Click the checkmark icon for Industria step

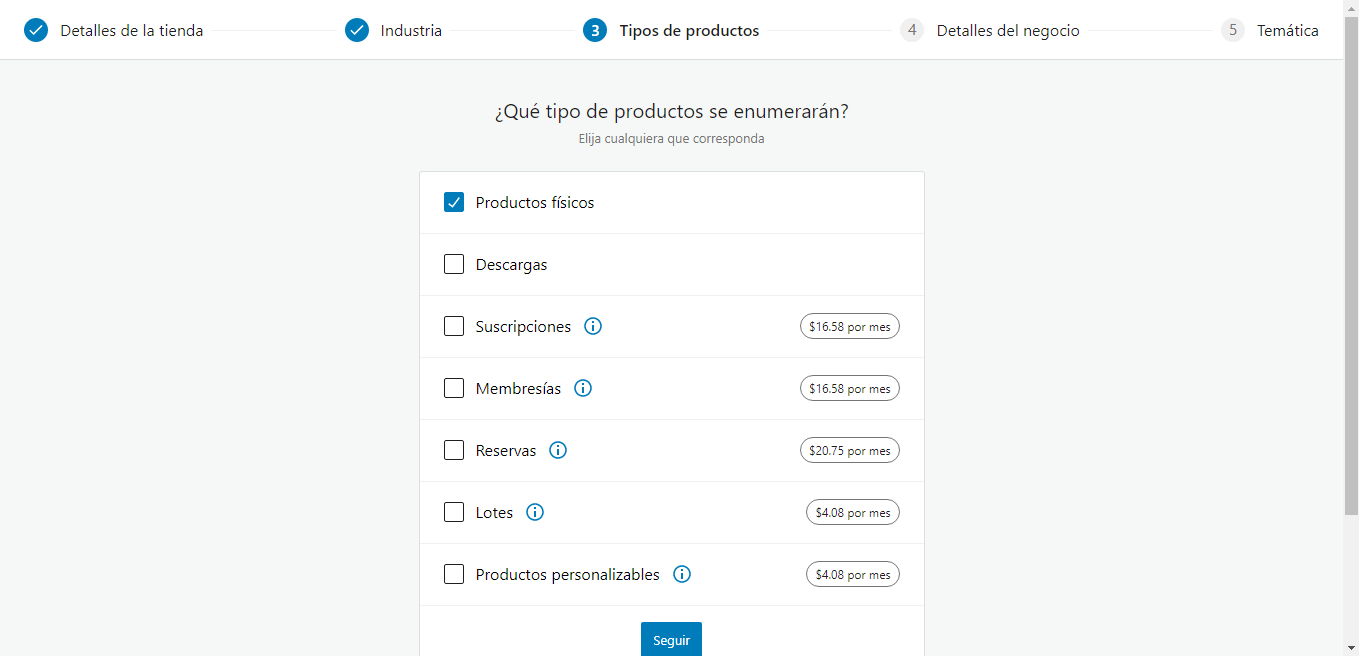pyautogui.click(x=357, y=30)
